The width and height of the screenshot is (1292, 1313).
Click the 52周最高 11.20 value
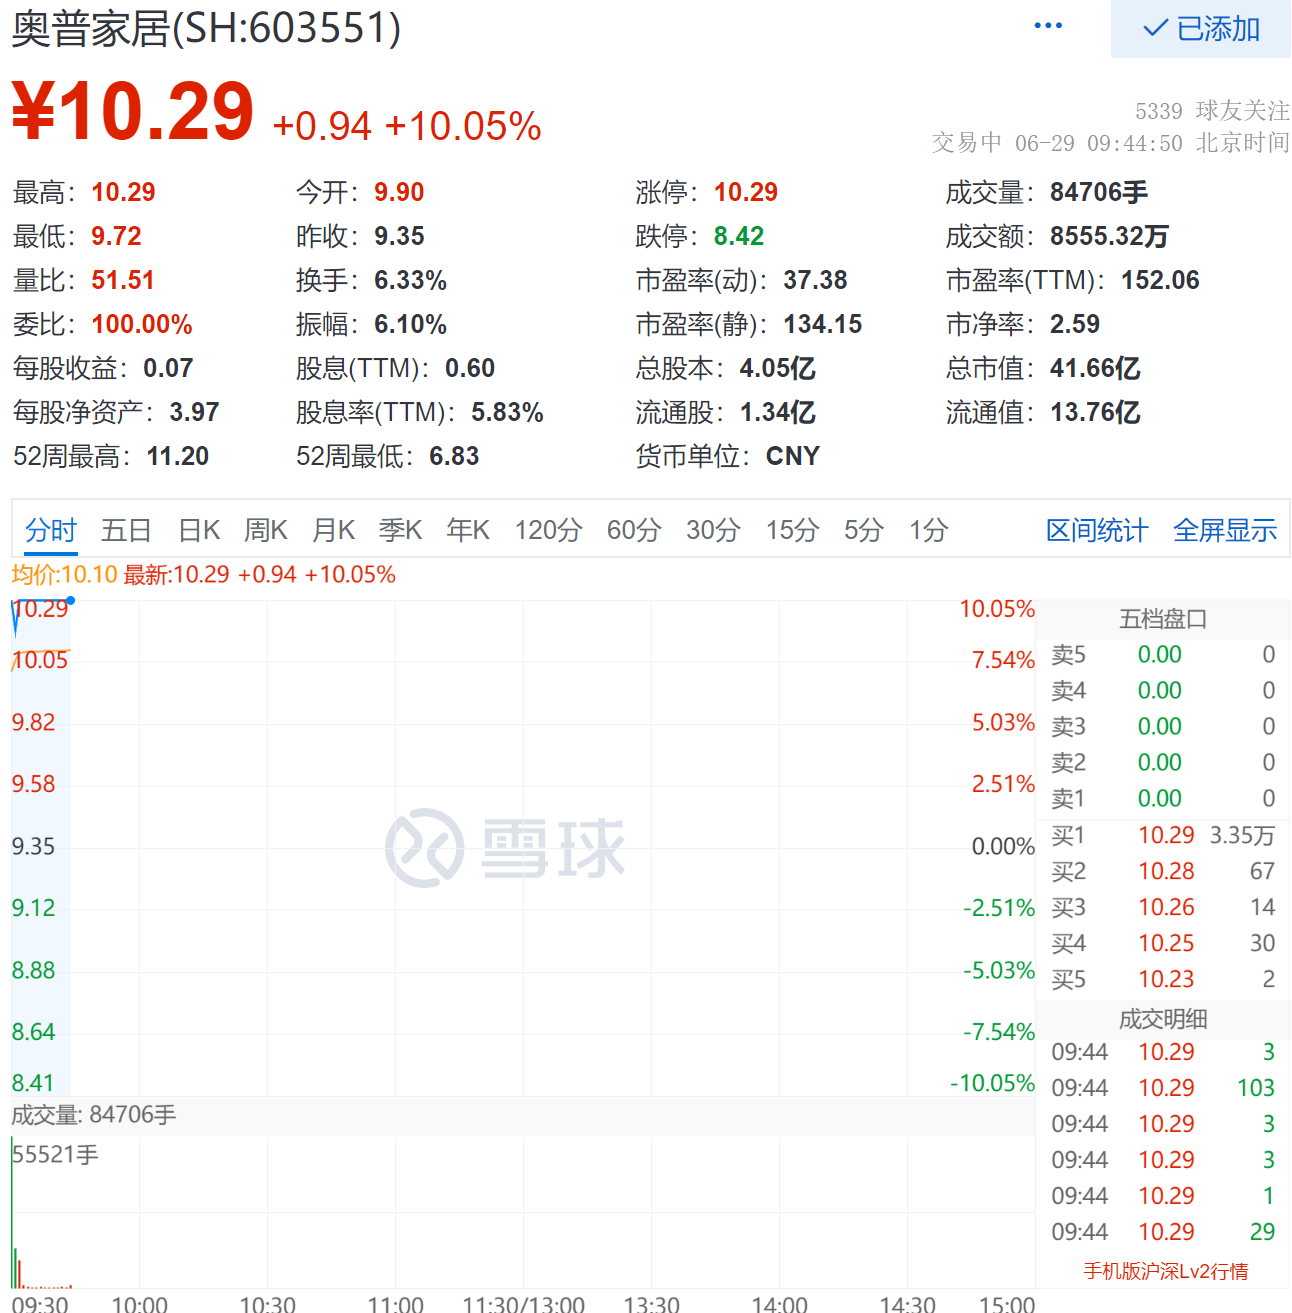pyautogui.click(x=178, y=456)
